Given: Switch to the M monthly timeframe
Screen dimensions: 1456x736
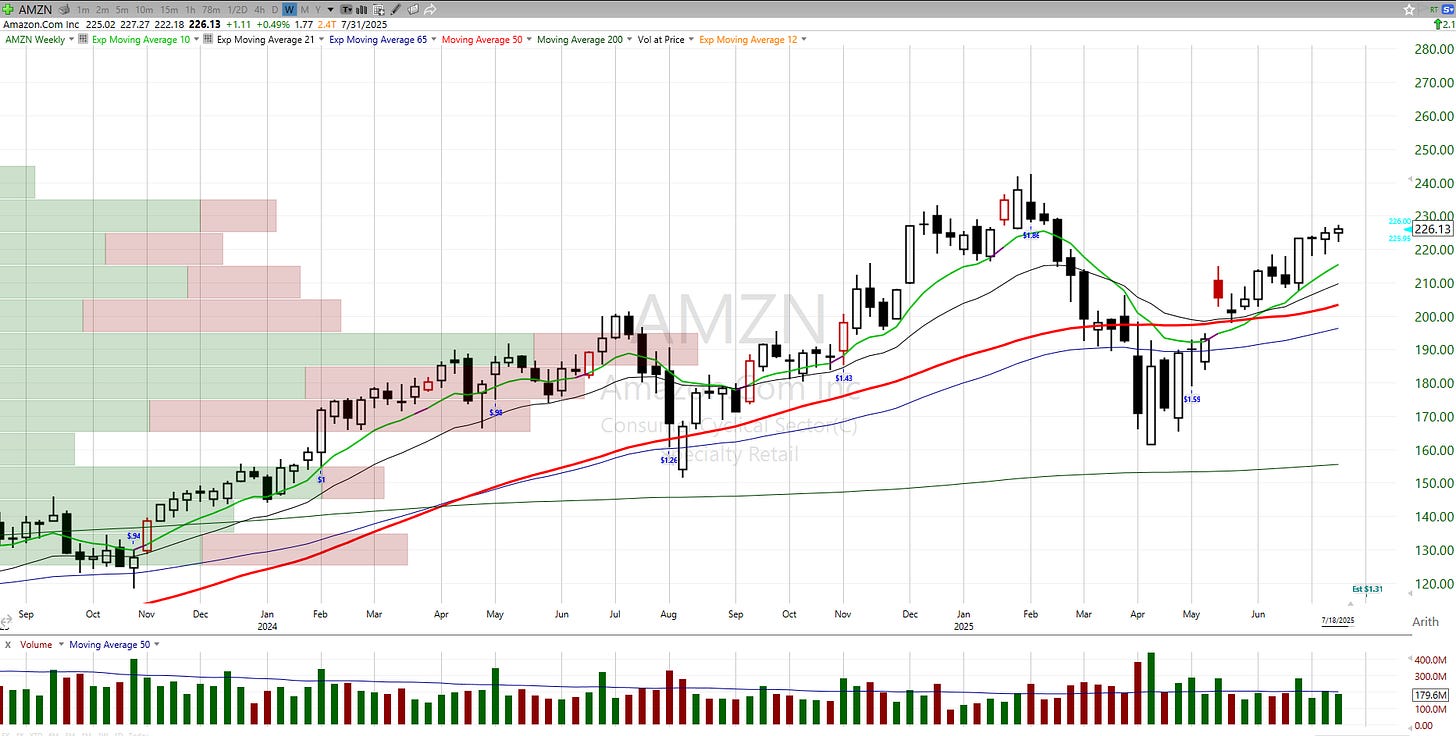Looking at the screenshot, I should [305, 10].
